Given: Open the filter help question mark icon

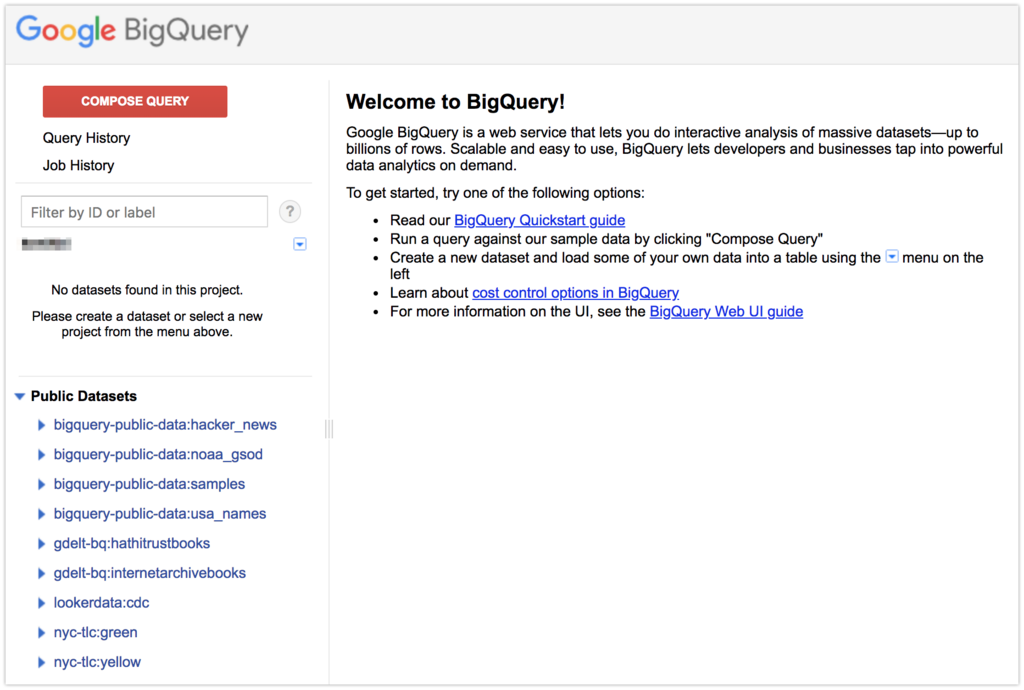Looking at the screenshot, I should coord(290,212).
